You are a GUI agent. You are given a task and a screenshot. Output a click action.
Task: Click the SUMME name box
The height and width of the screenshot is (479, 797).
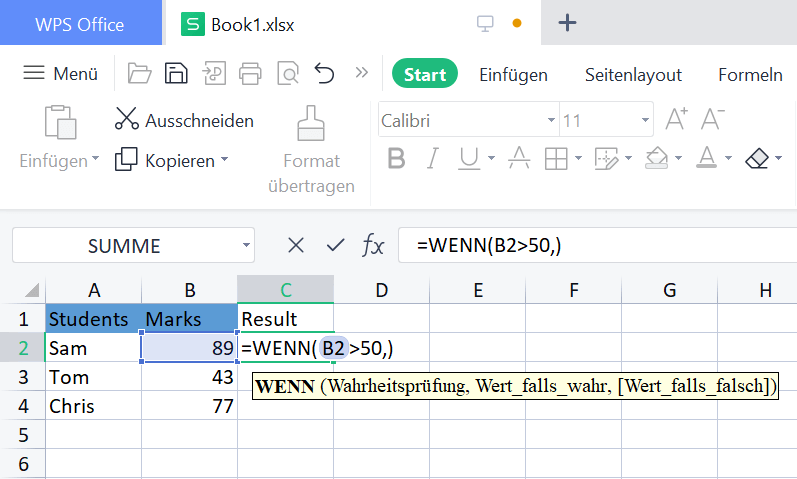tap(125, 246)
